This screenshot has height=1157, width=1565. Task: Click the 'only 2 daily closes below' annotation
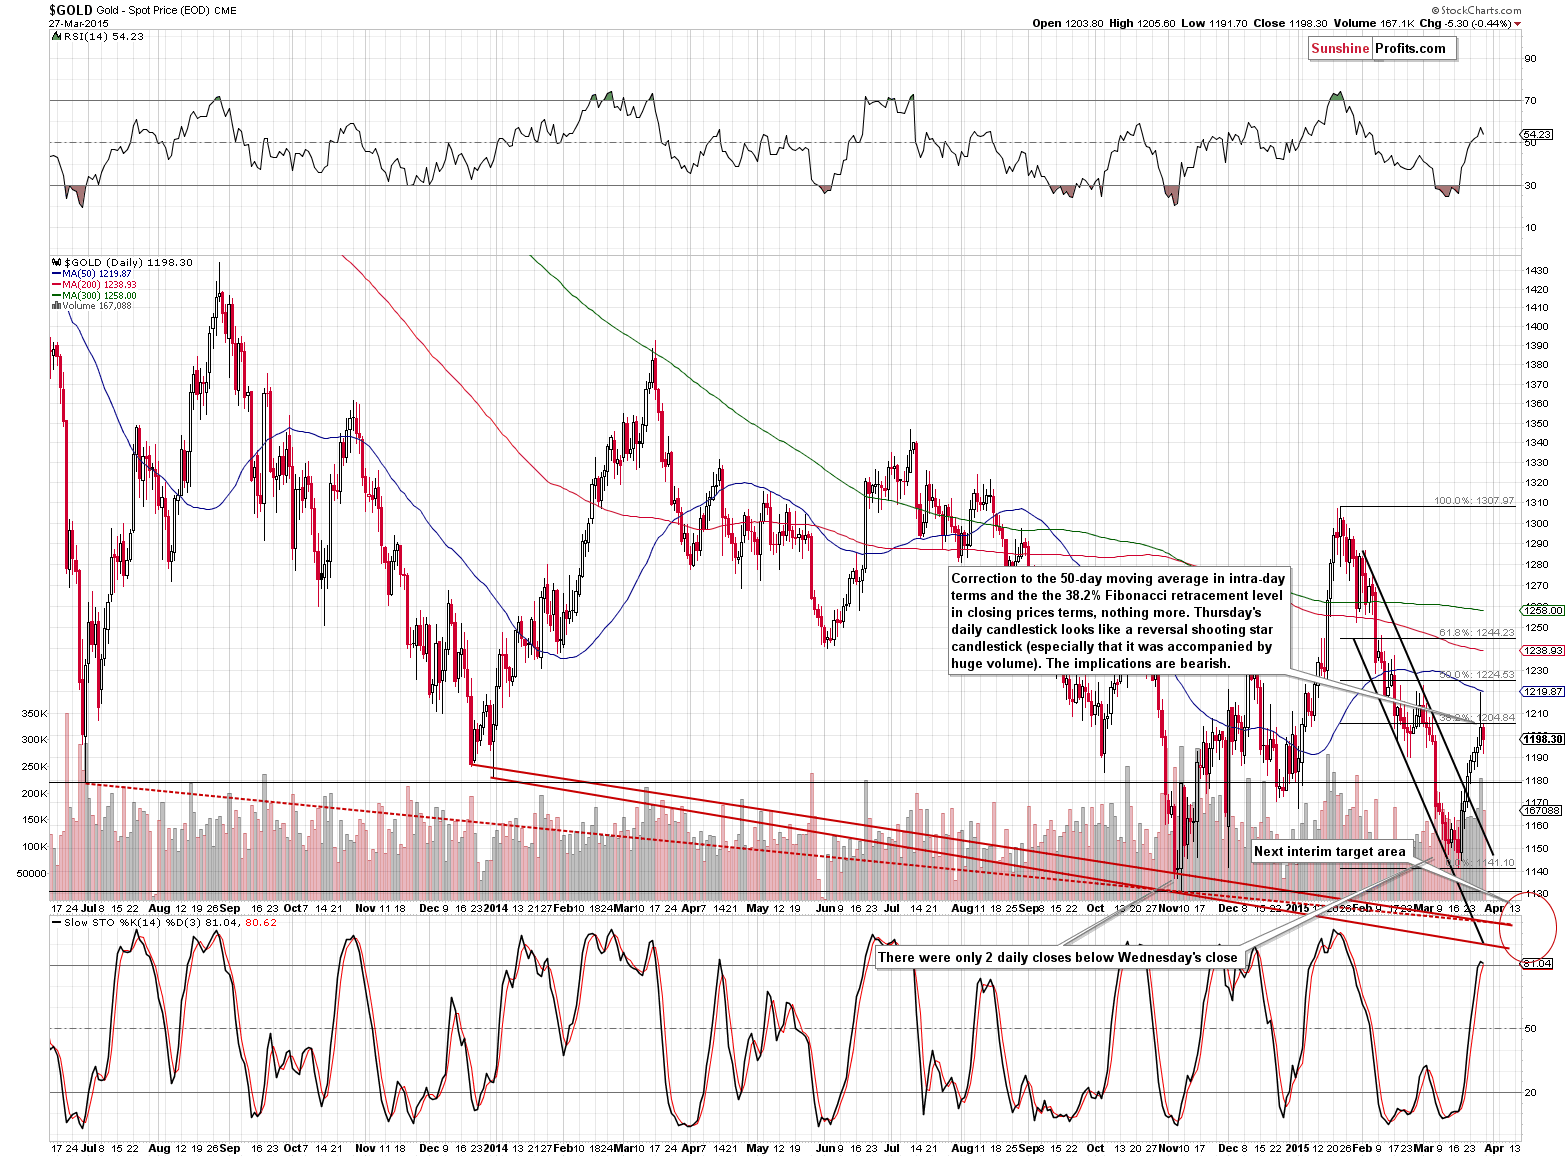1058,957
